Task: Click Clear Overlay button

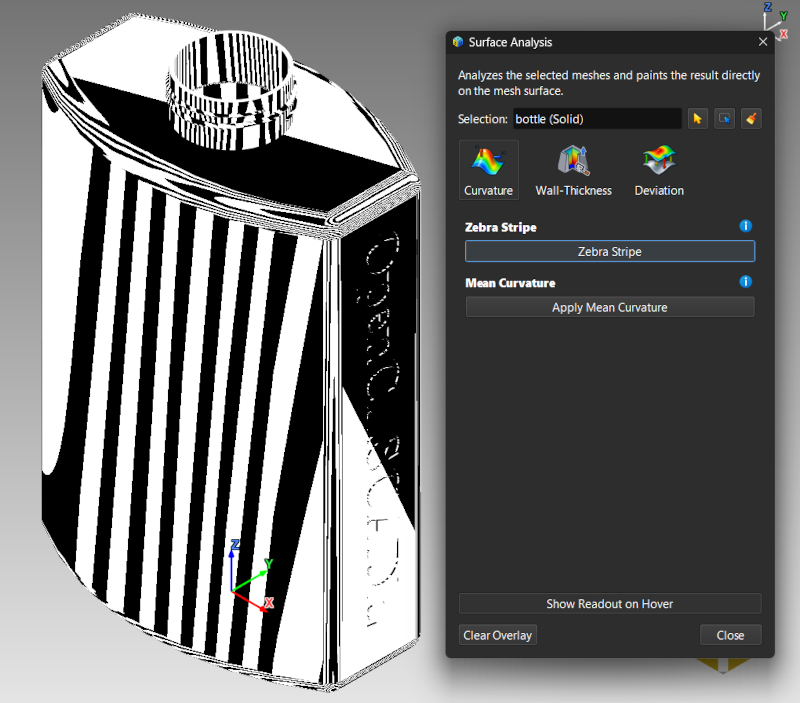Action: pyautogui.click(x=497, y=635)
